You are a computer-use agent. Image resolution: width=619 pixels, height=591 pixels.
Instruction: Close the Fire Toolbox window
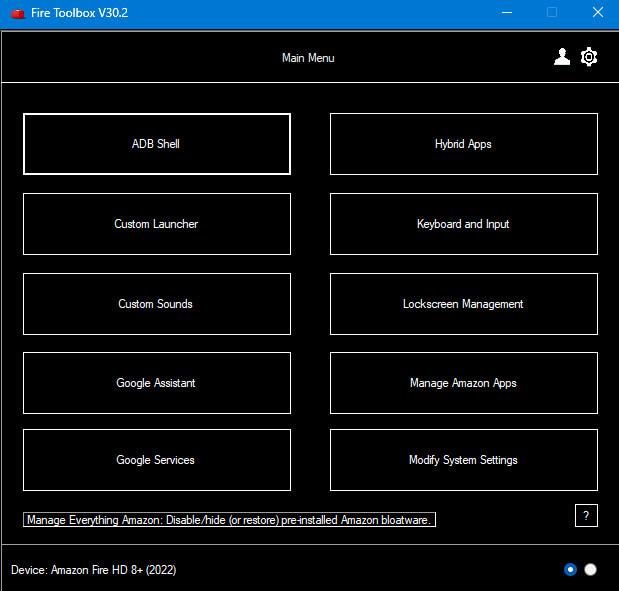(598, 13)
